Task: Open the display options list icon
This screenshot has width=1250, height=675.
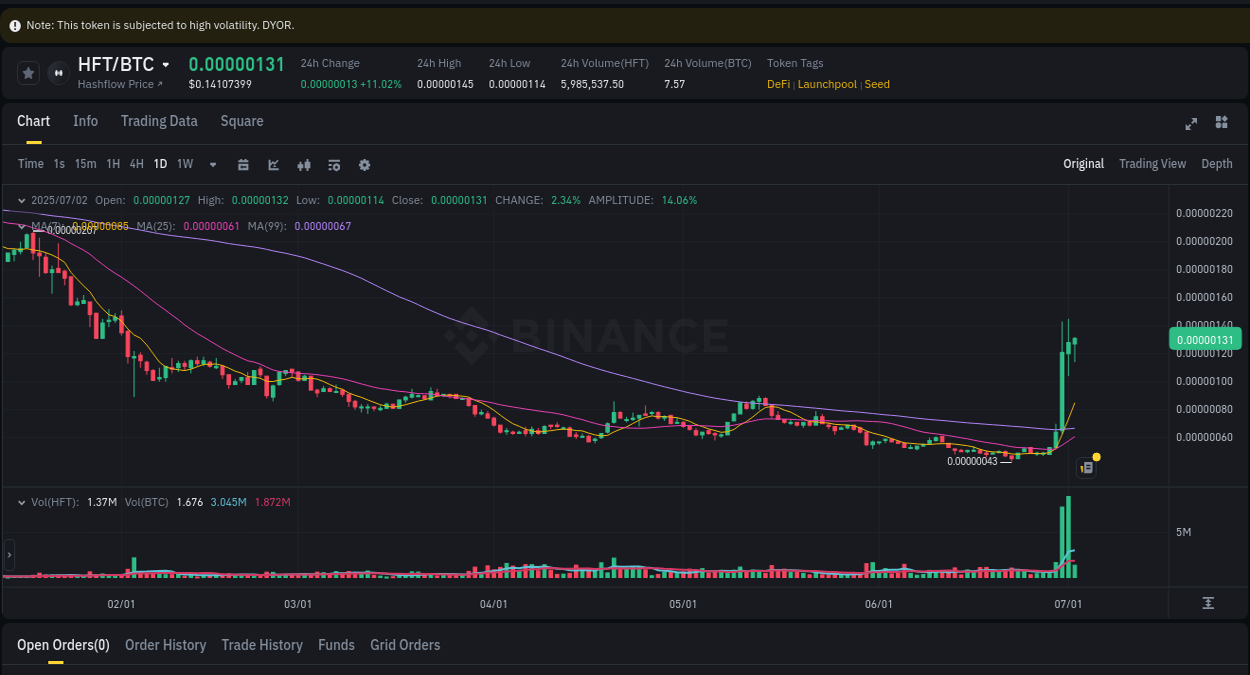Action: tap(333, 164)
